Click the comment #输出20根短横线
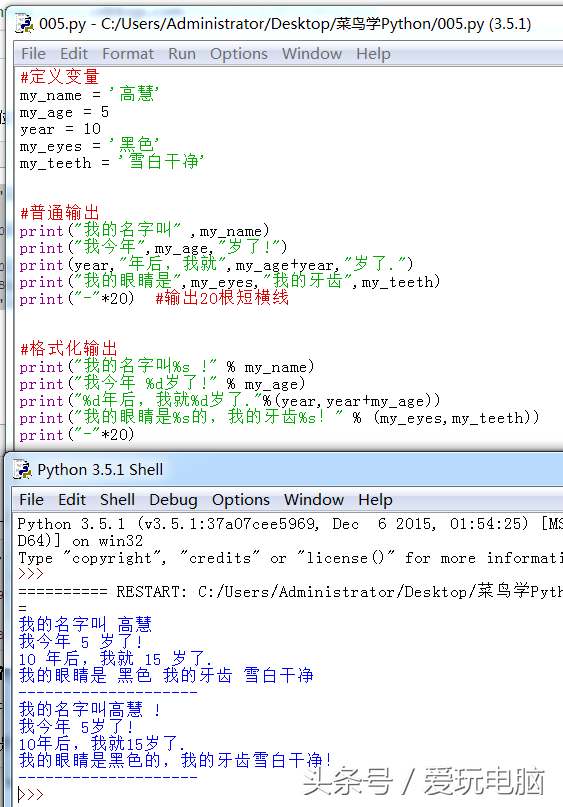Image resolution: width=563 pixels, height=807 pixels. [x=222, y=297]
